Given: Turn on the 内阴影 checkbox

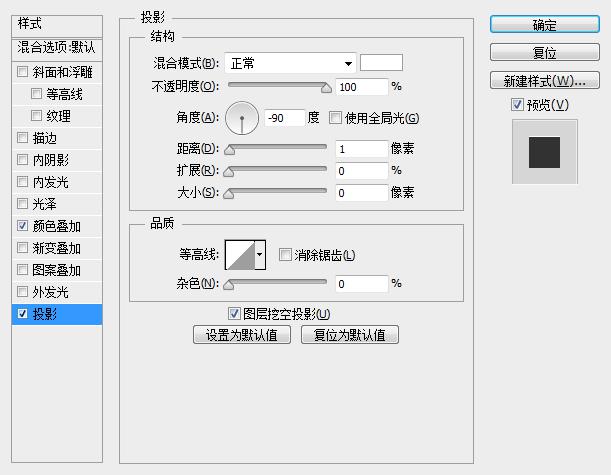Looking at the screenshot, I should (23, 159).
